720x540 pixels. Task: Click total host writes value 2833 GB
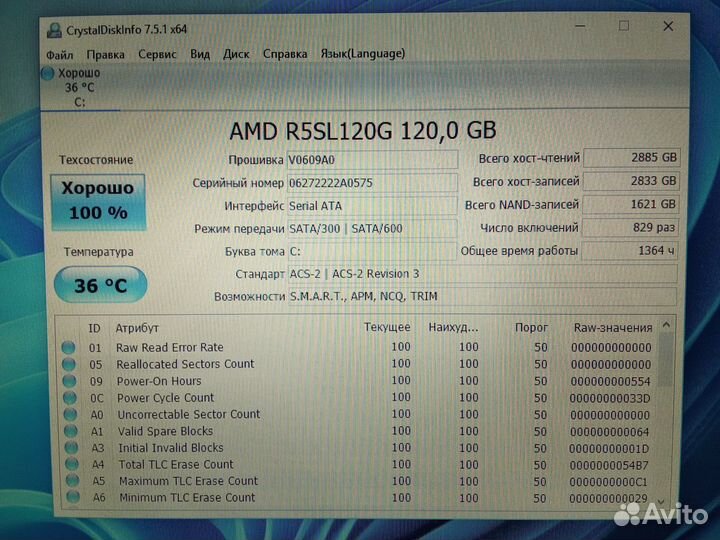pyautogui.click(x=631, y=181)
